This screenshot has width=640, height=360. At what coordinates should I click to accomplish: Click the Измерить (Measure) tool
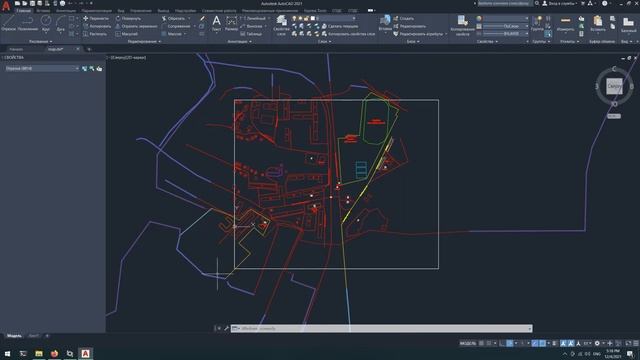[x=565, y=23]
